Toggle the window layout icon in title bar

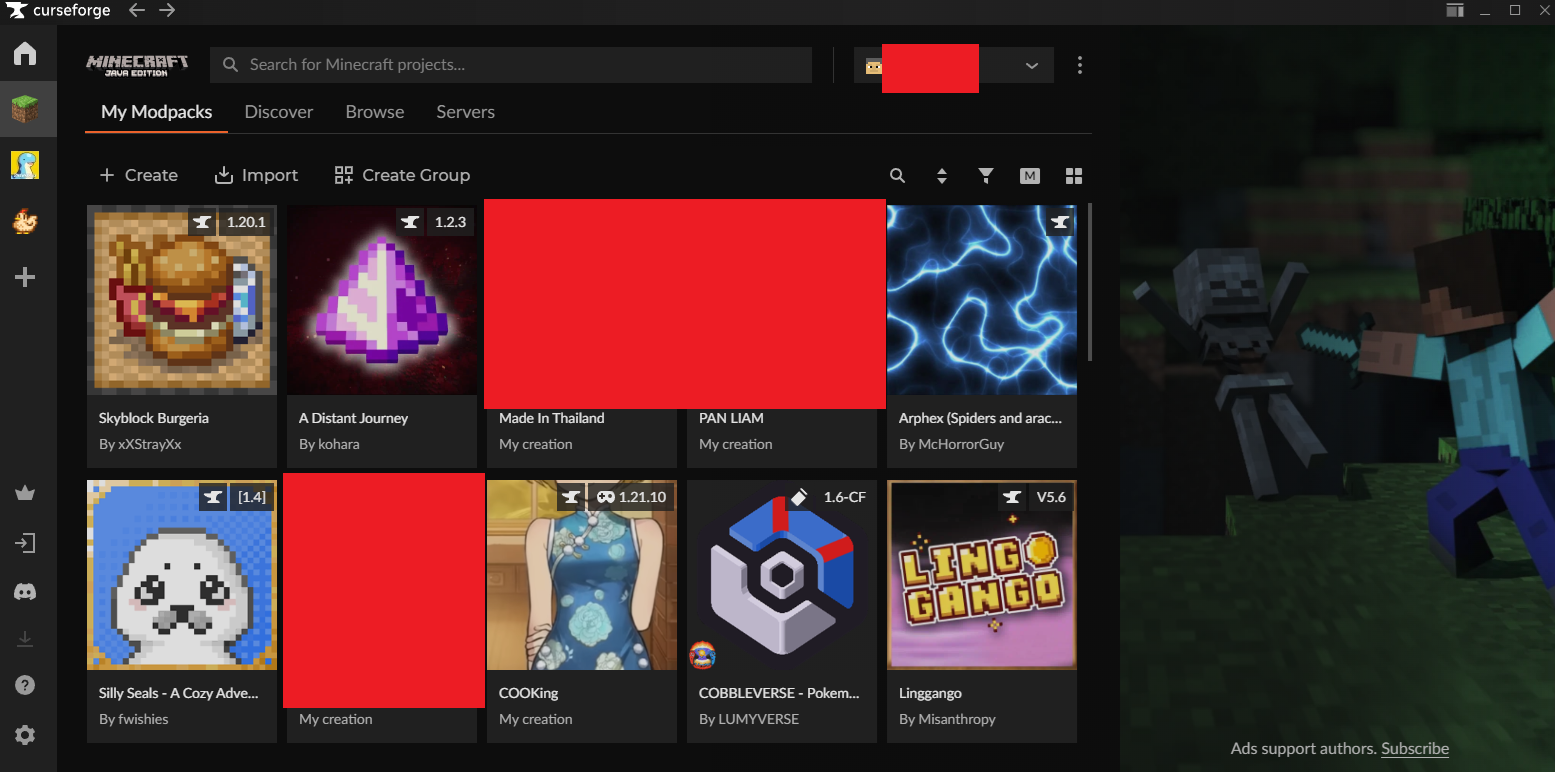click(1455, 10)
